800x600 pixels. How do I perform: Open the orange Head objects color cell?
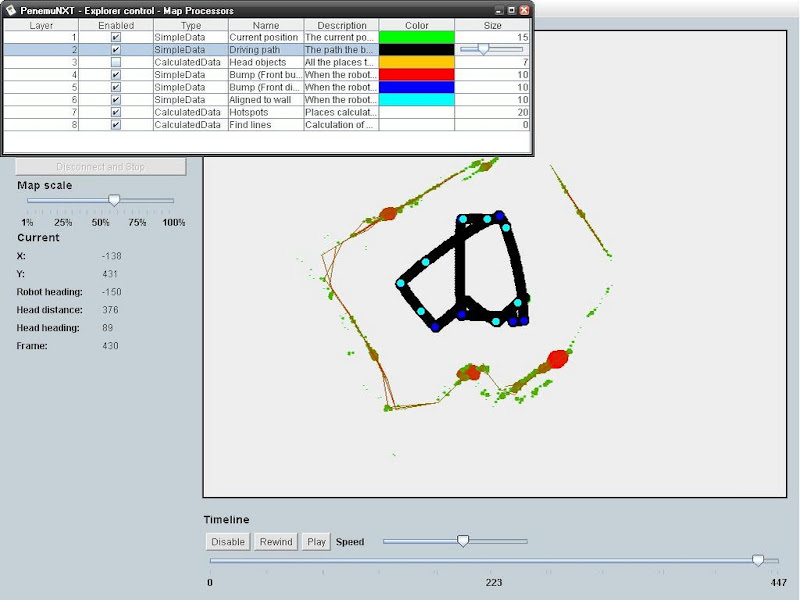(x=416, y=62)
